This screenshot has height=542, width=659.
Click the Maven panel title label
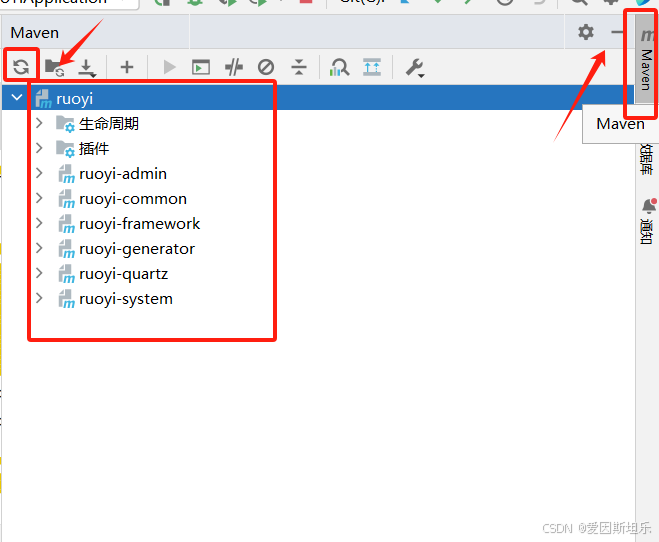(x=34, y=32)
